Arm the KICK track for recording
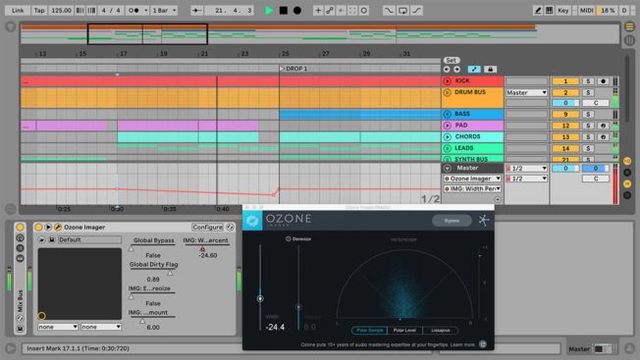The width and height of the screenshot is (640, 360). [x=603, y=81]
